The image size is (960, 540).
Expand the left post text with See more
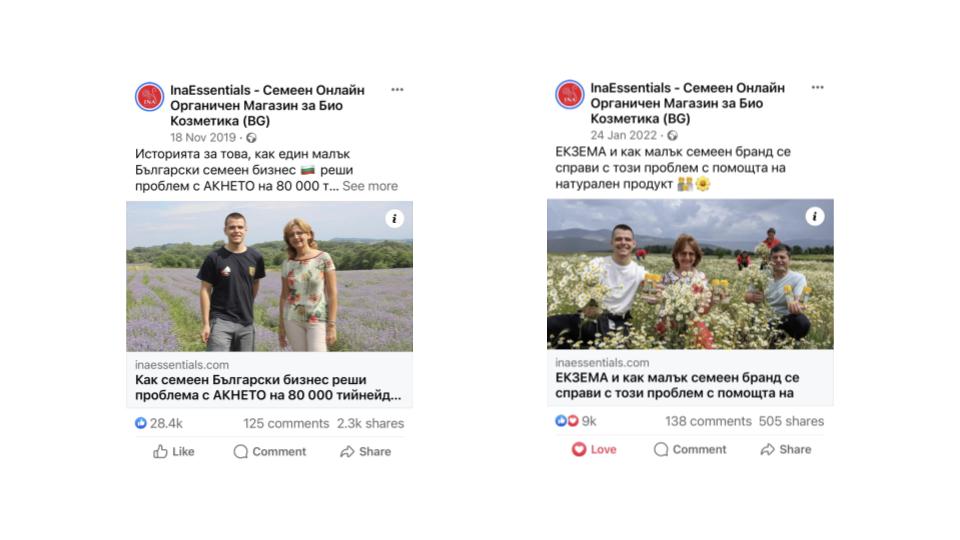370,186
